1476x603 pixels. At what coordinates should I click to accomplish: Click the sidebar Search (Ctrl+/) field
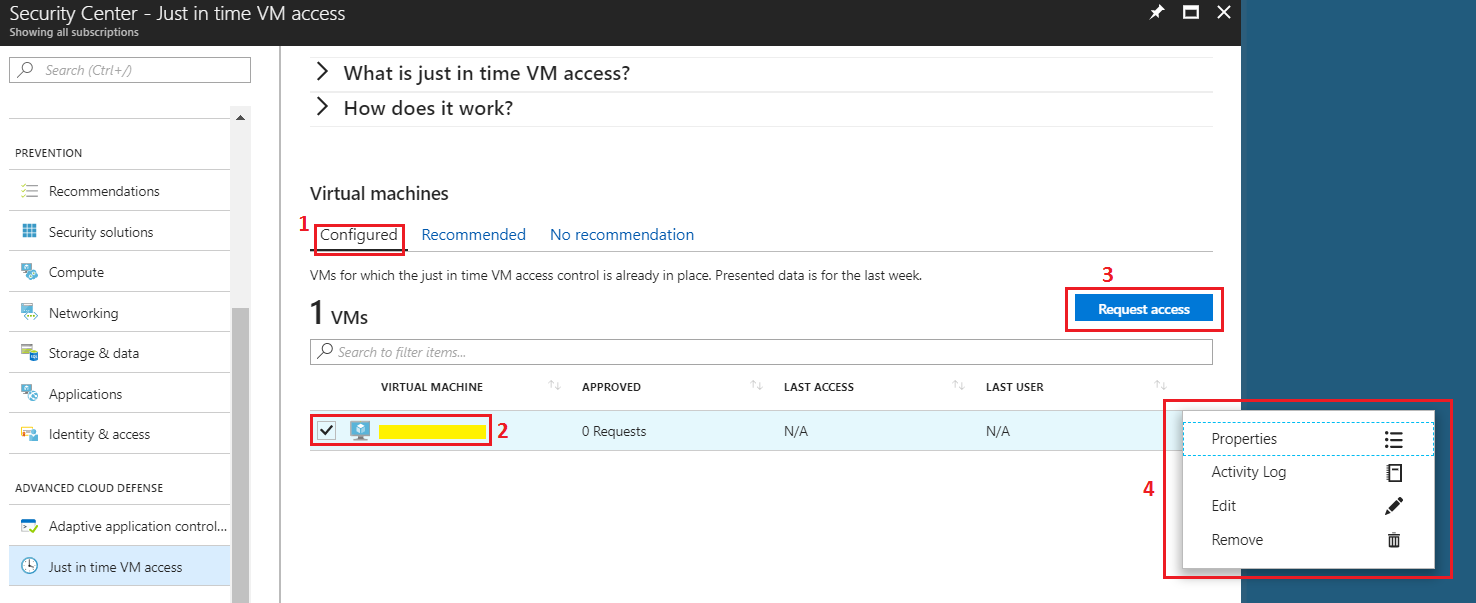click(130, 70)
